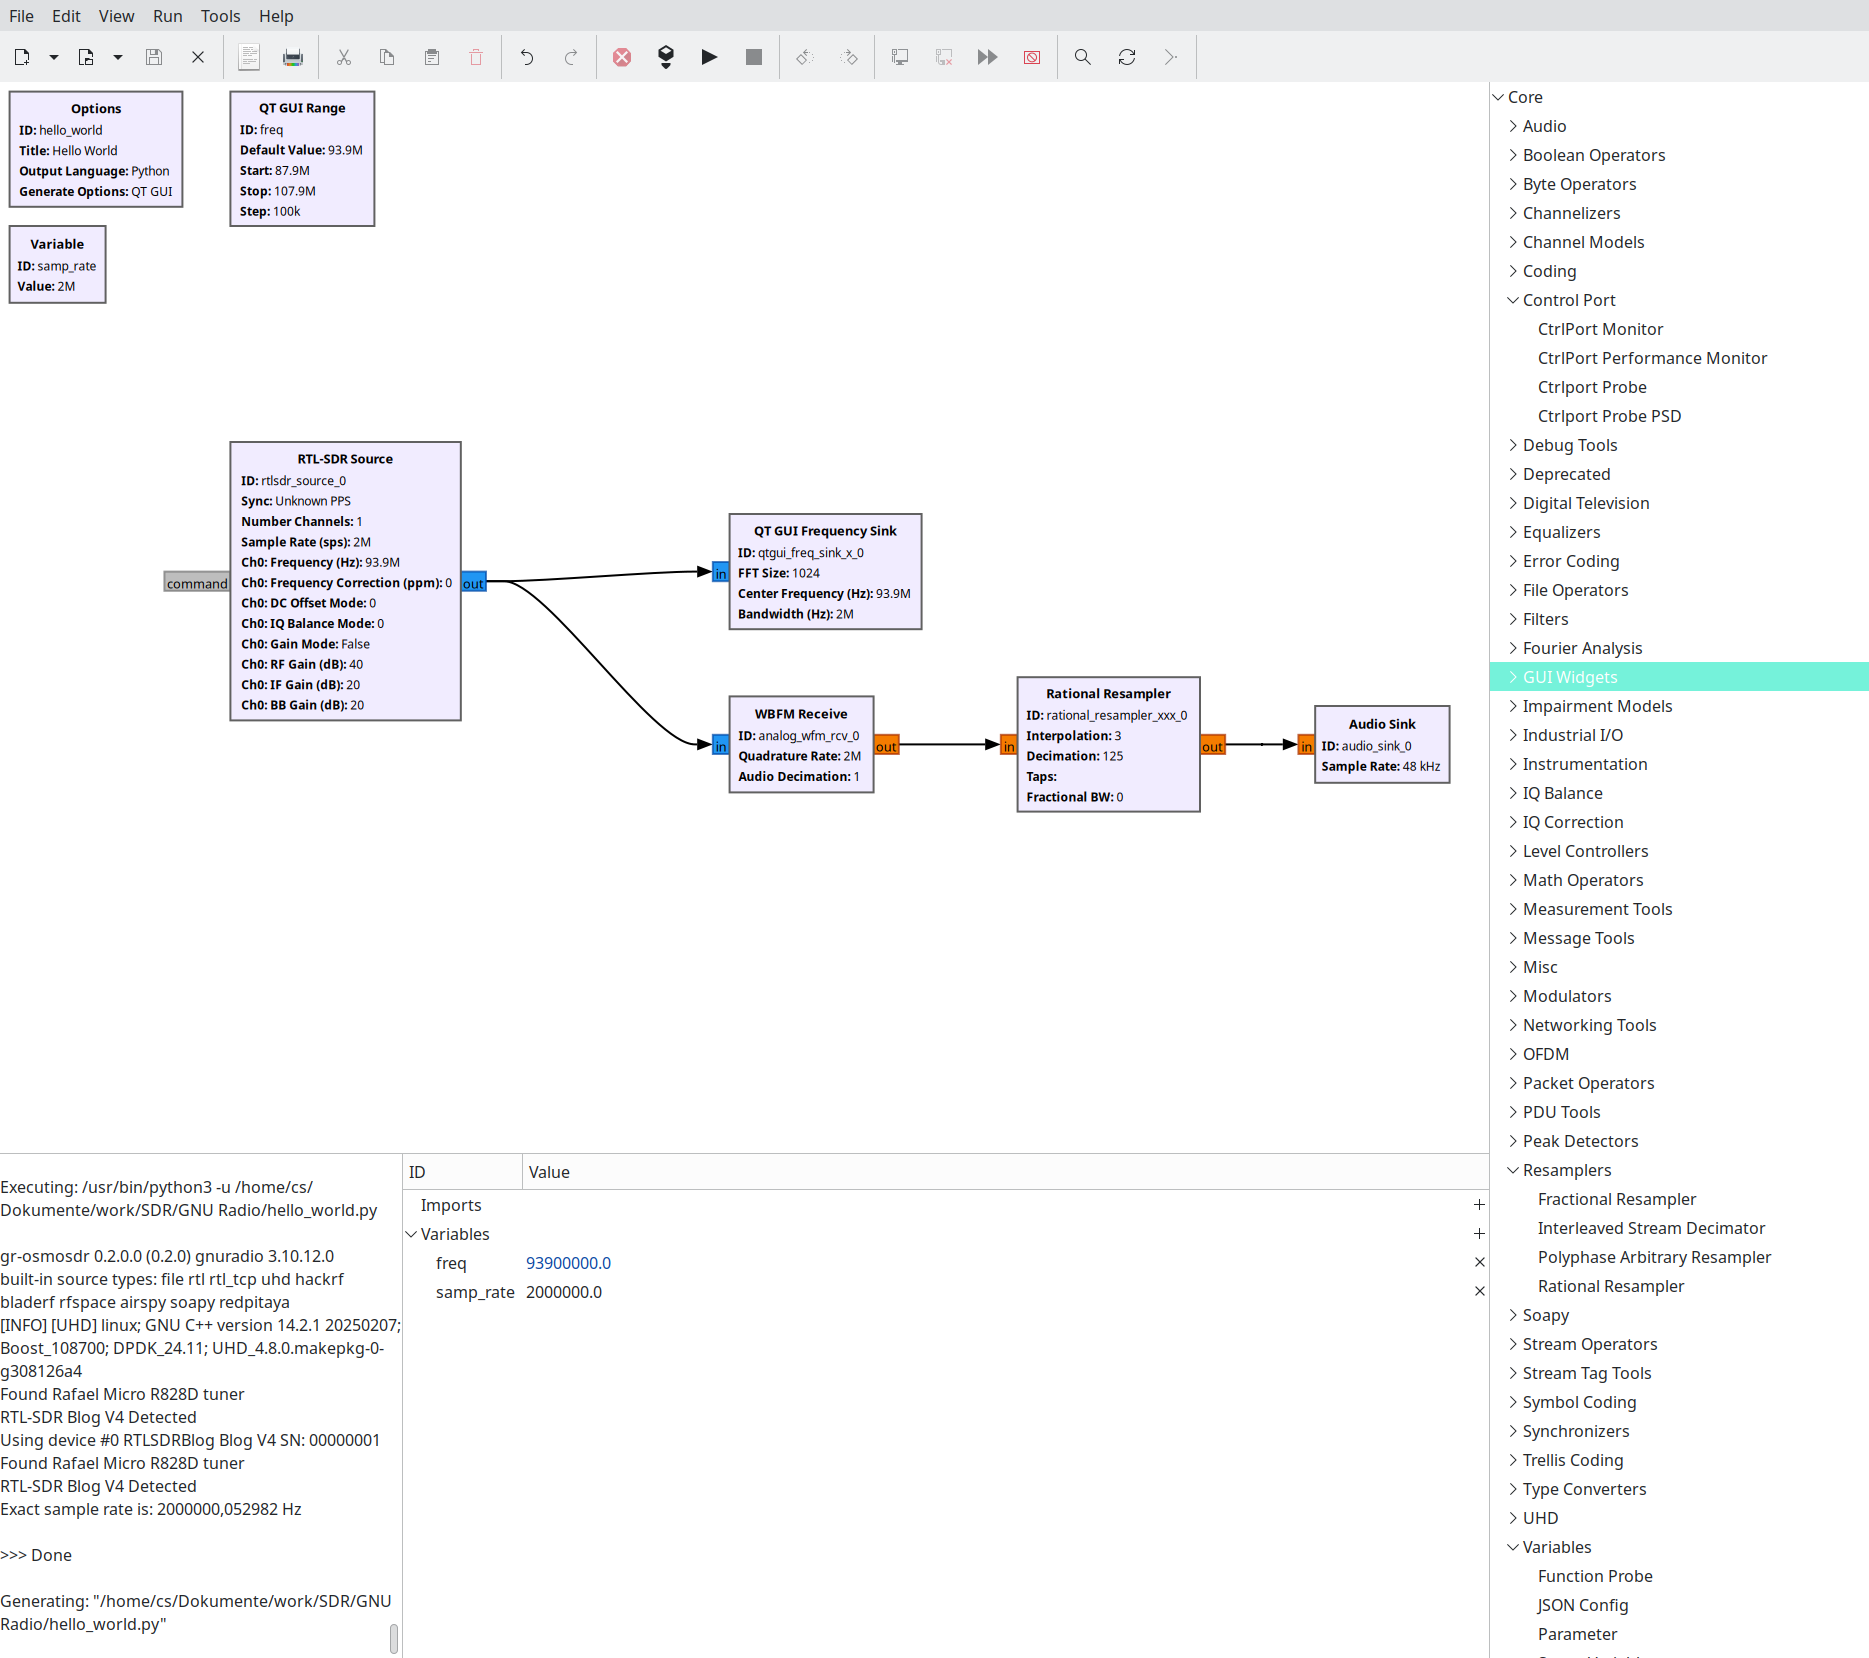Open the Help menu
The image size is (1869, 1658).
(x=276, y=16)
